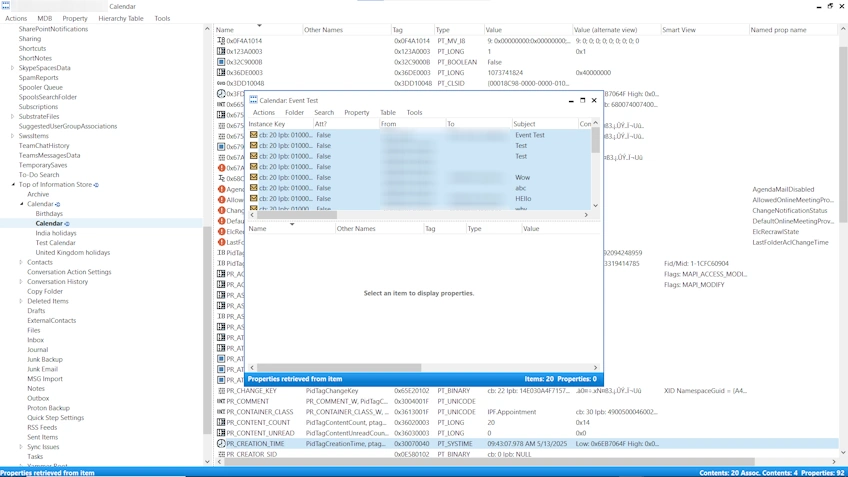848x477 pixels.
Task: Sort by Named prop name column
Action: [792, 30]
